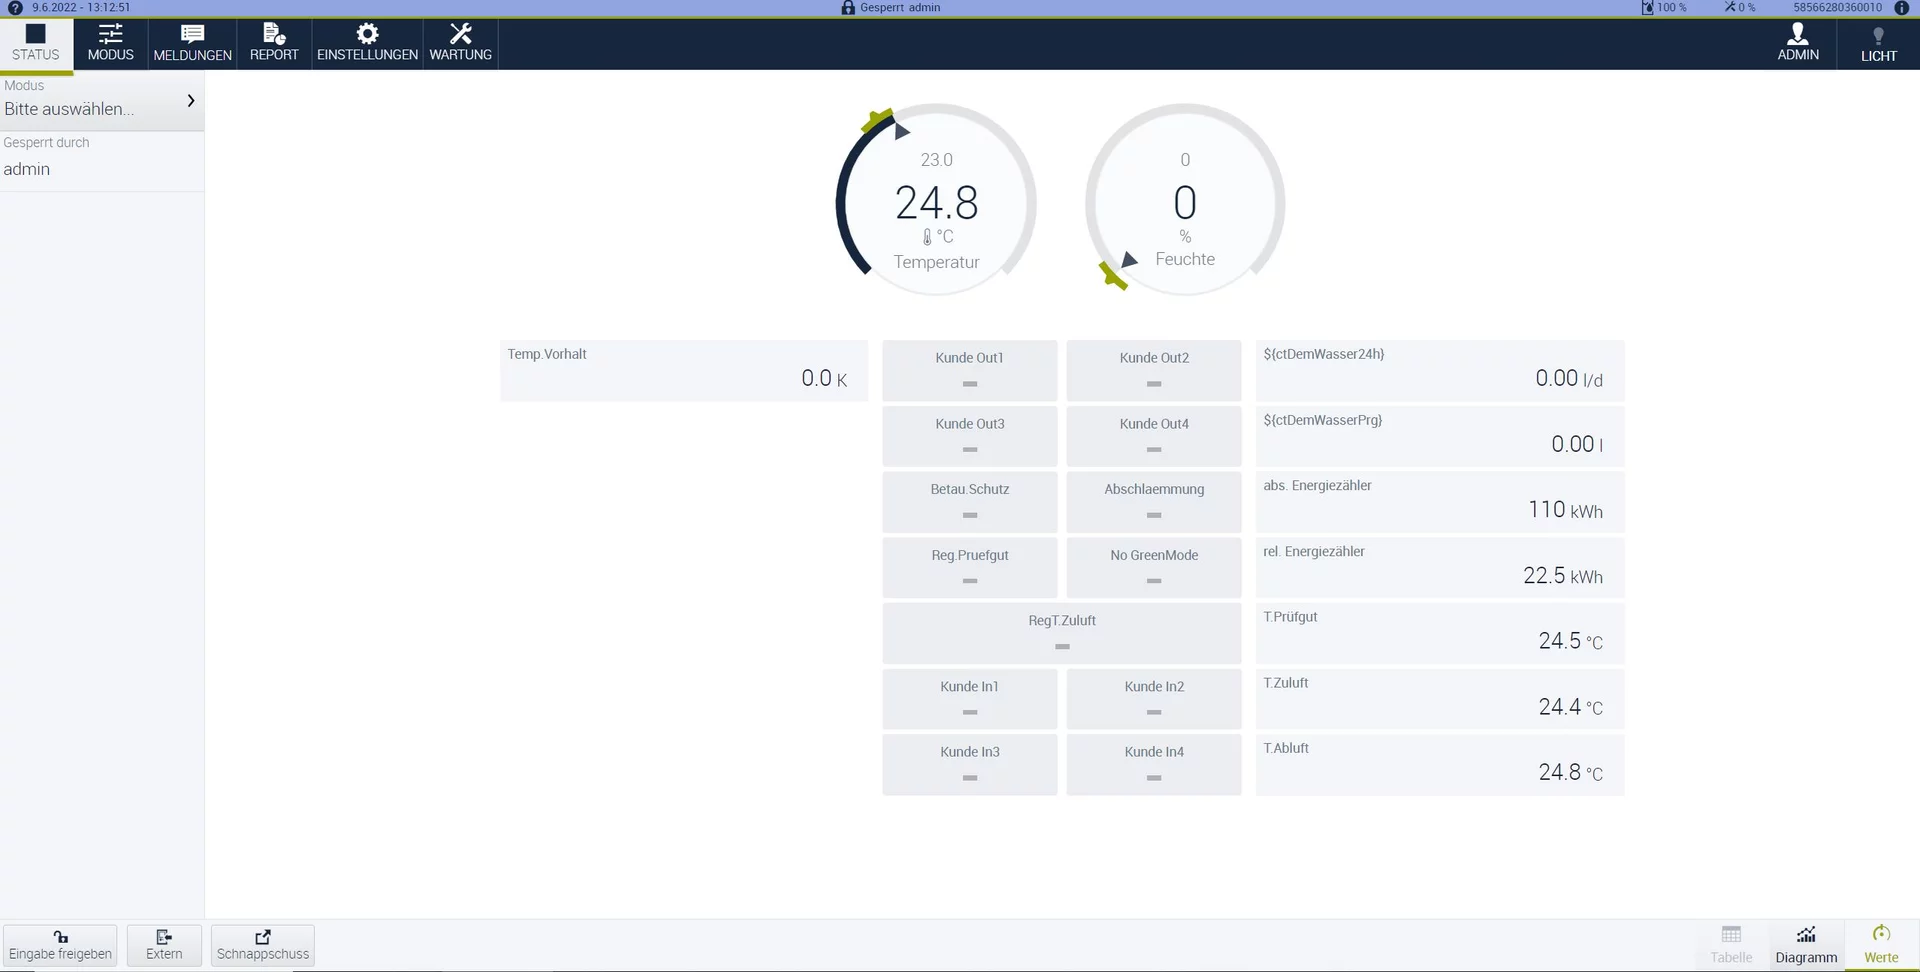Image resolution: width=1920 pixels, height=972 pixels.
Task: Click abs. Energiezähler value 110 kWh
Action: click(x=1565, y=510)
